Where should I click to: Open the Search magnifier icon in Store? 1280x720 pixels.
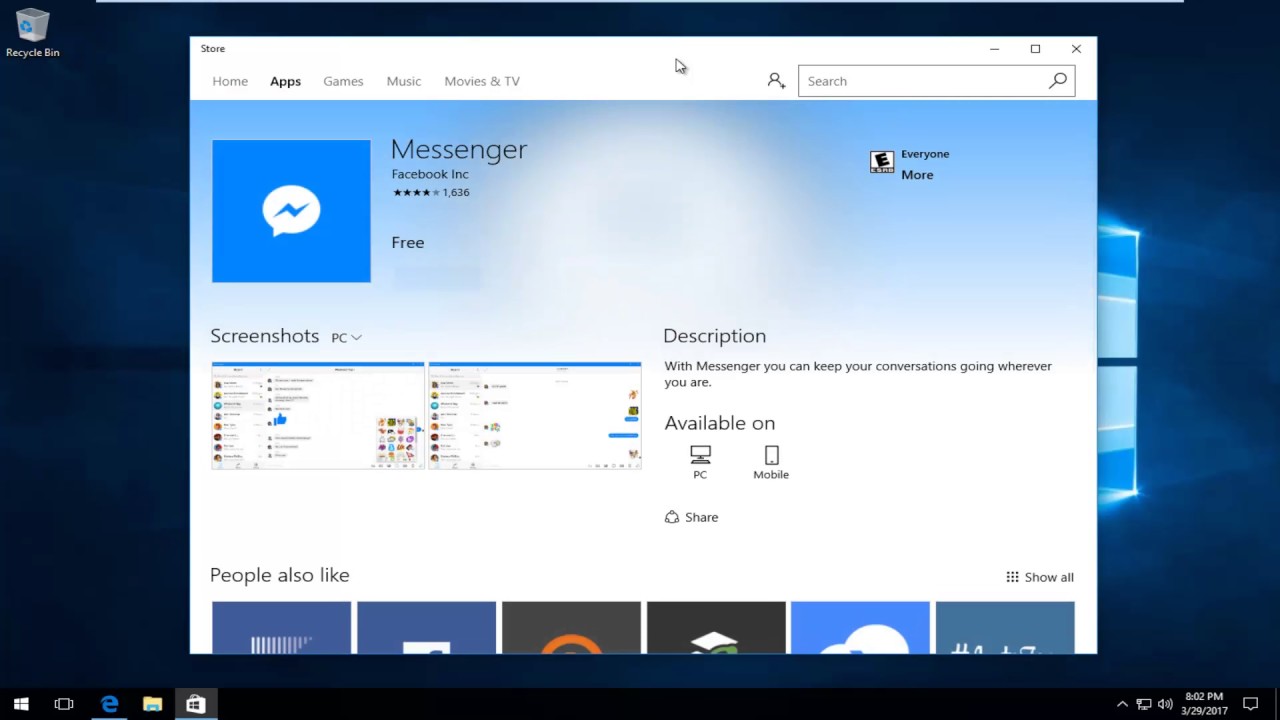pyautogui.click(x=1057, y=81)
